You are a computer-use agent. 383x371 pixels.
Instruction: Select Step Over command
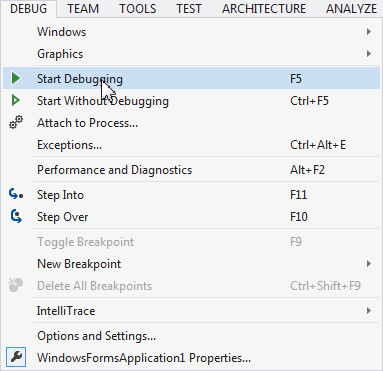tap(191, 217)
